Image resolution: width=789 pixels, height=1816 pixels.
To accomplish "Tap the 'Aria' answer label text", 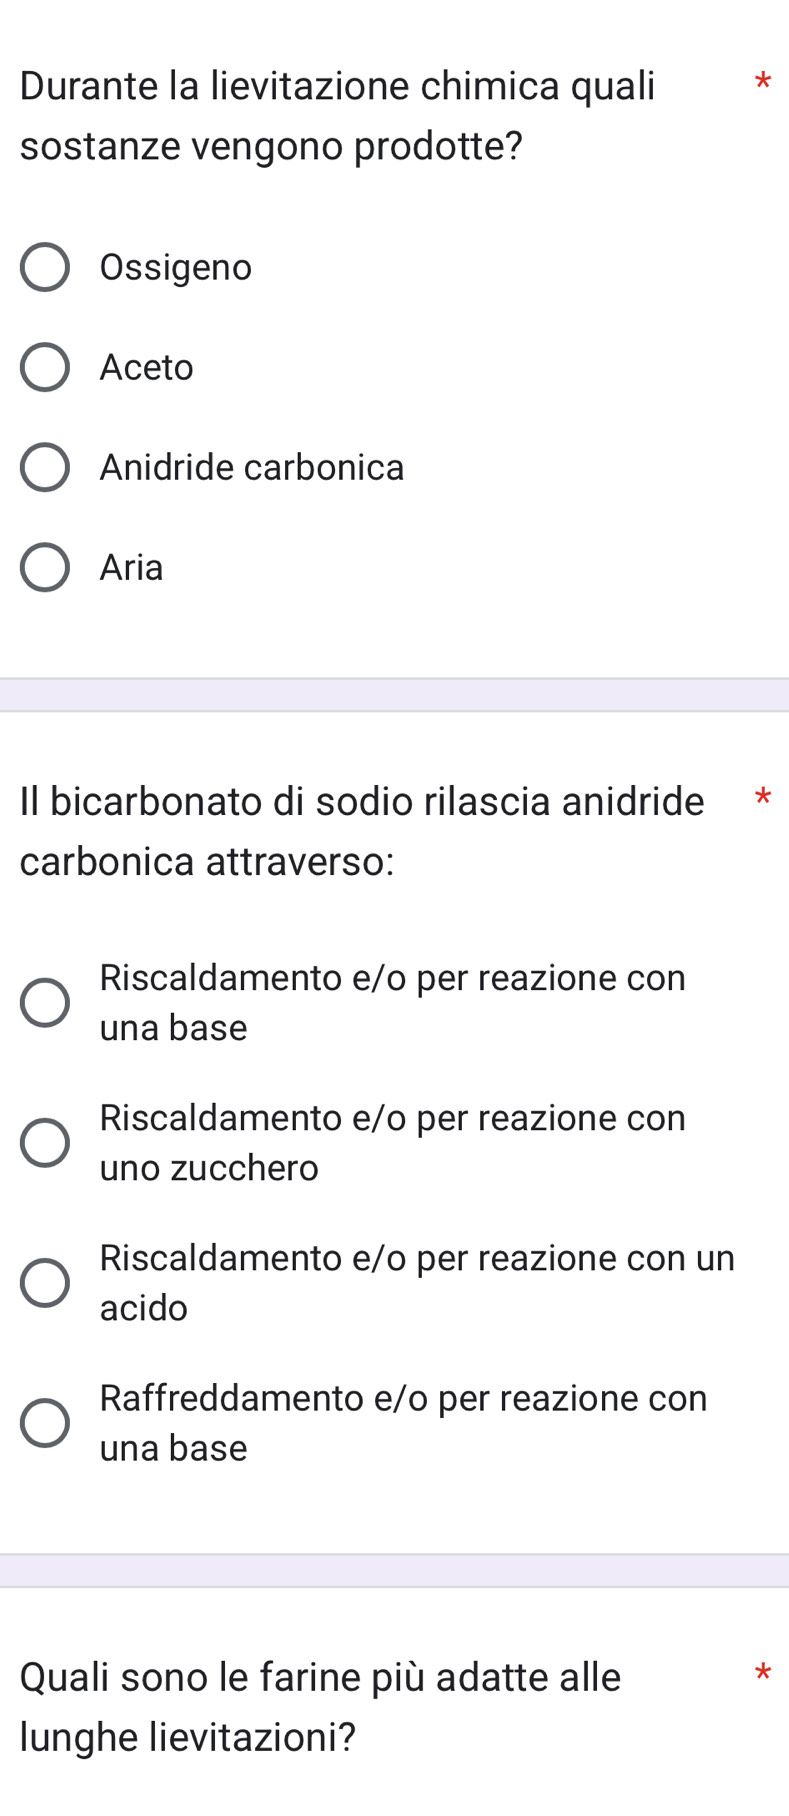I will [131, 567].
